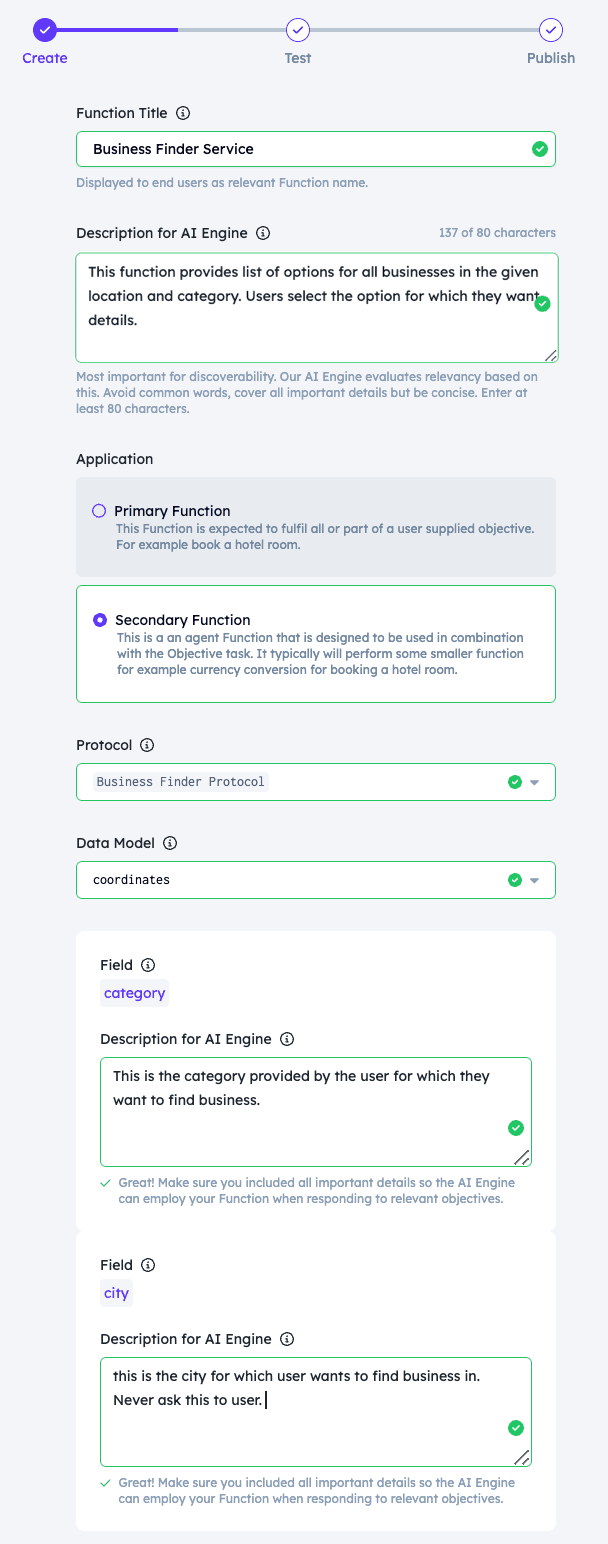This screenshot has height=1544, width=608.
Task: Click the info icon beside Data Model label
Action: tap(170, 843)
